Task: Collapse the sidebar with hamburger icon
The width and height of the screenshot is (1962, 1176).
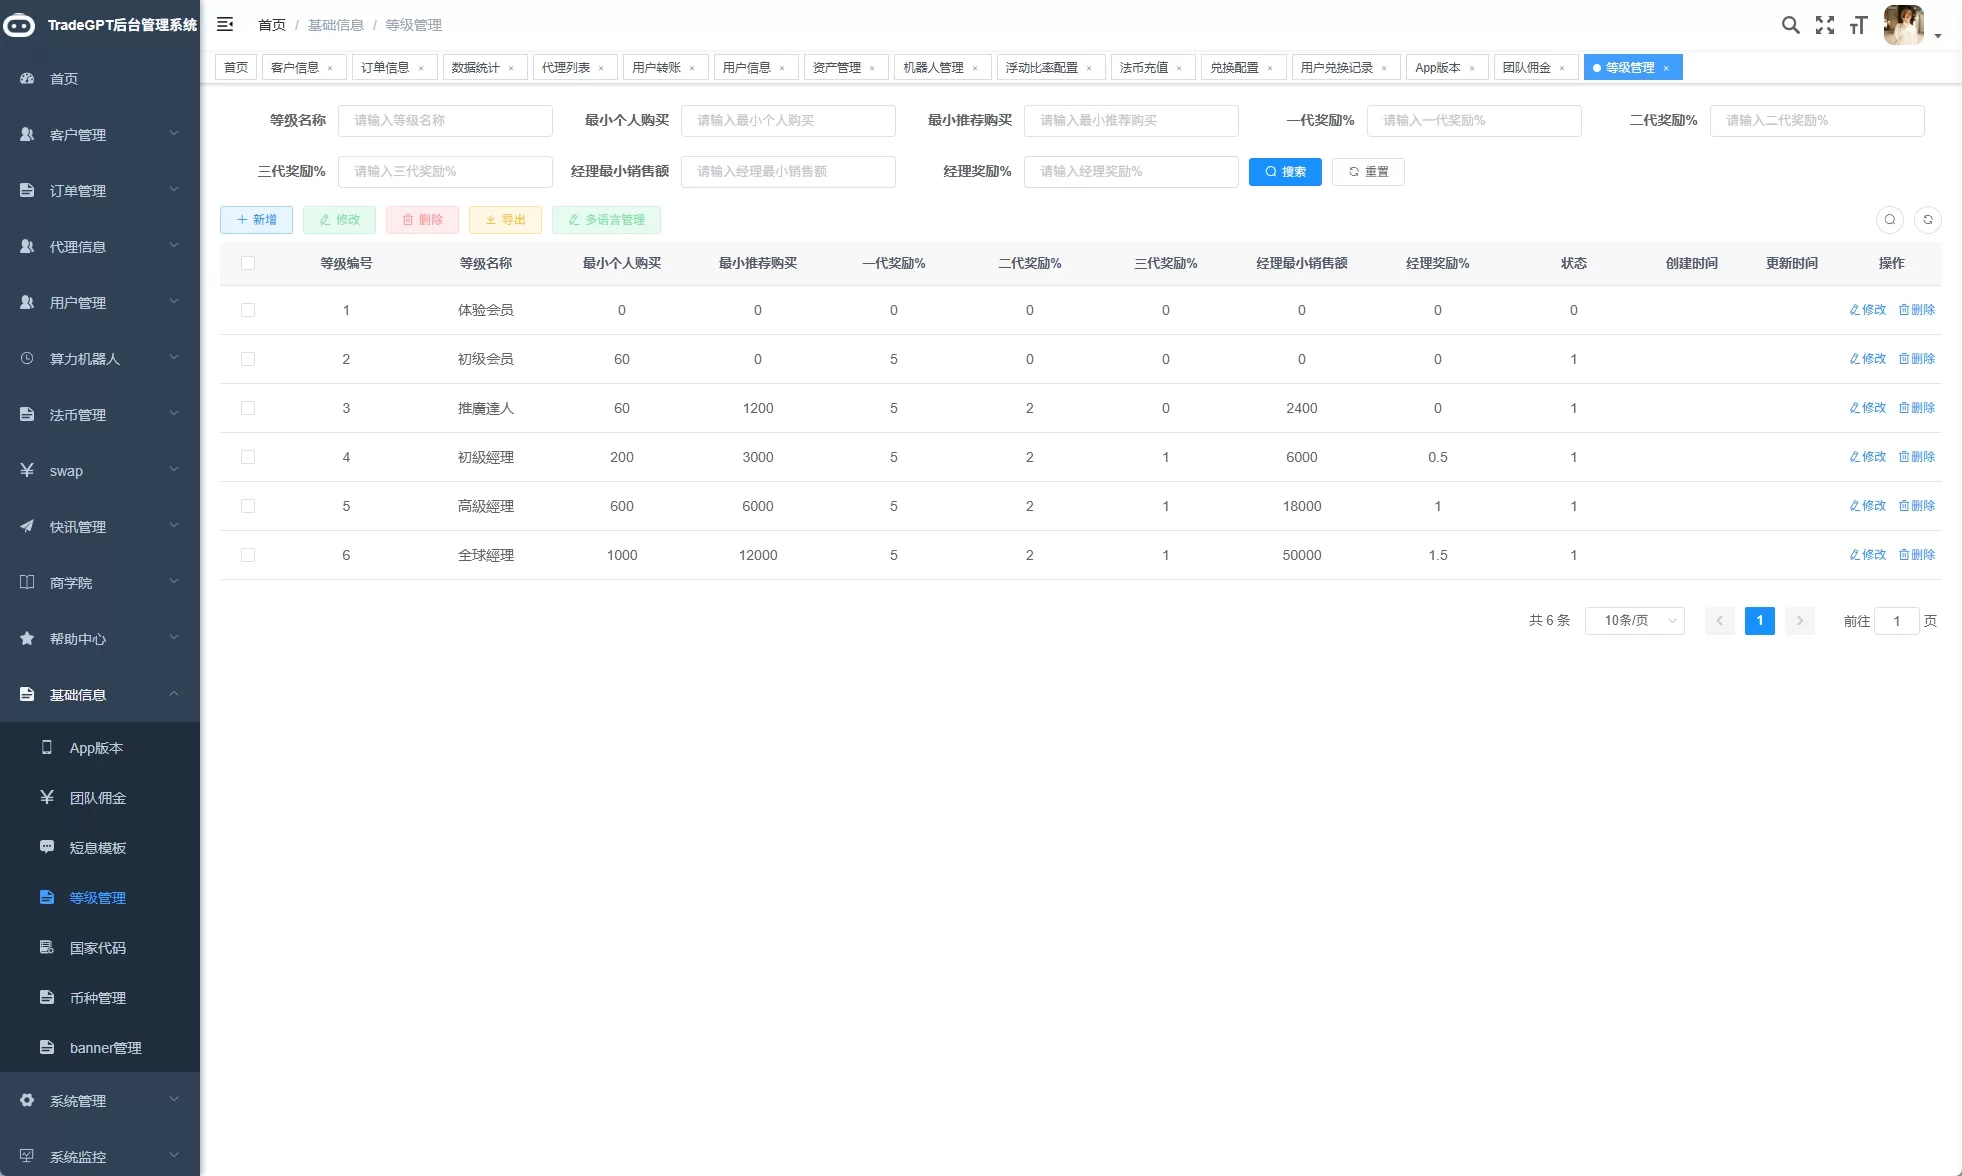Action: [225, 24]
